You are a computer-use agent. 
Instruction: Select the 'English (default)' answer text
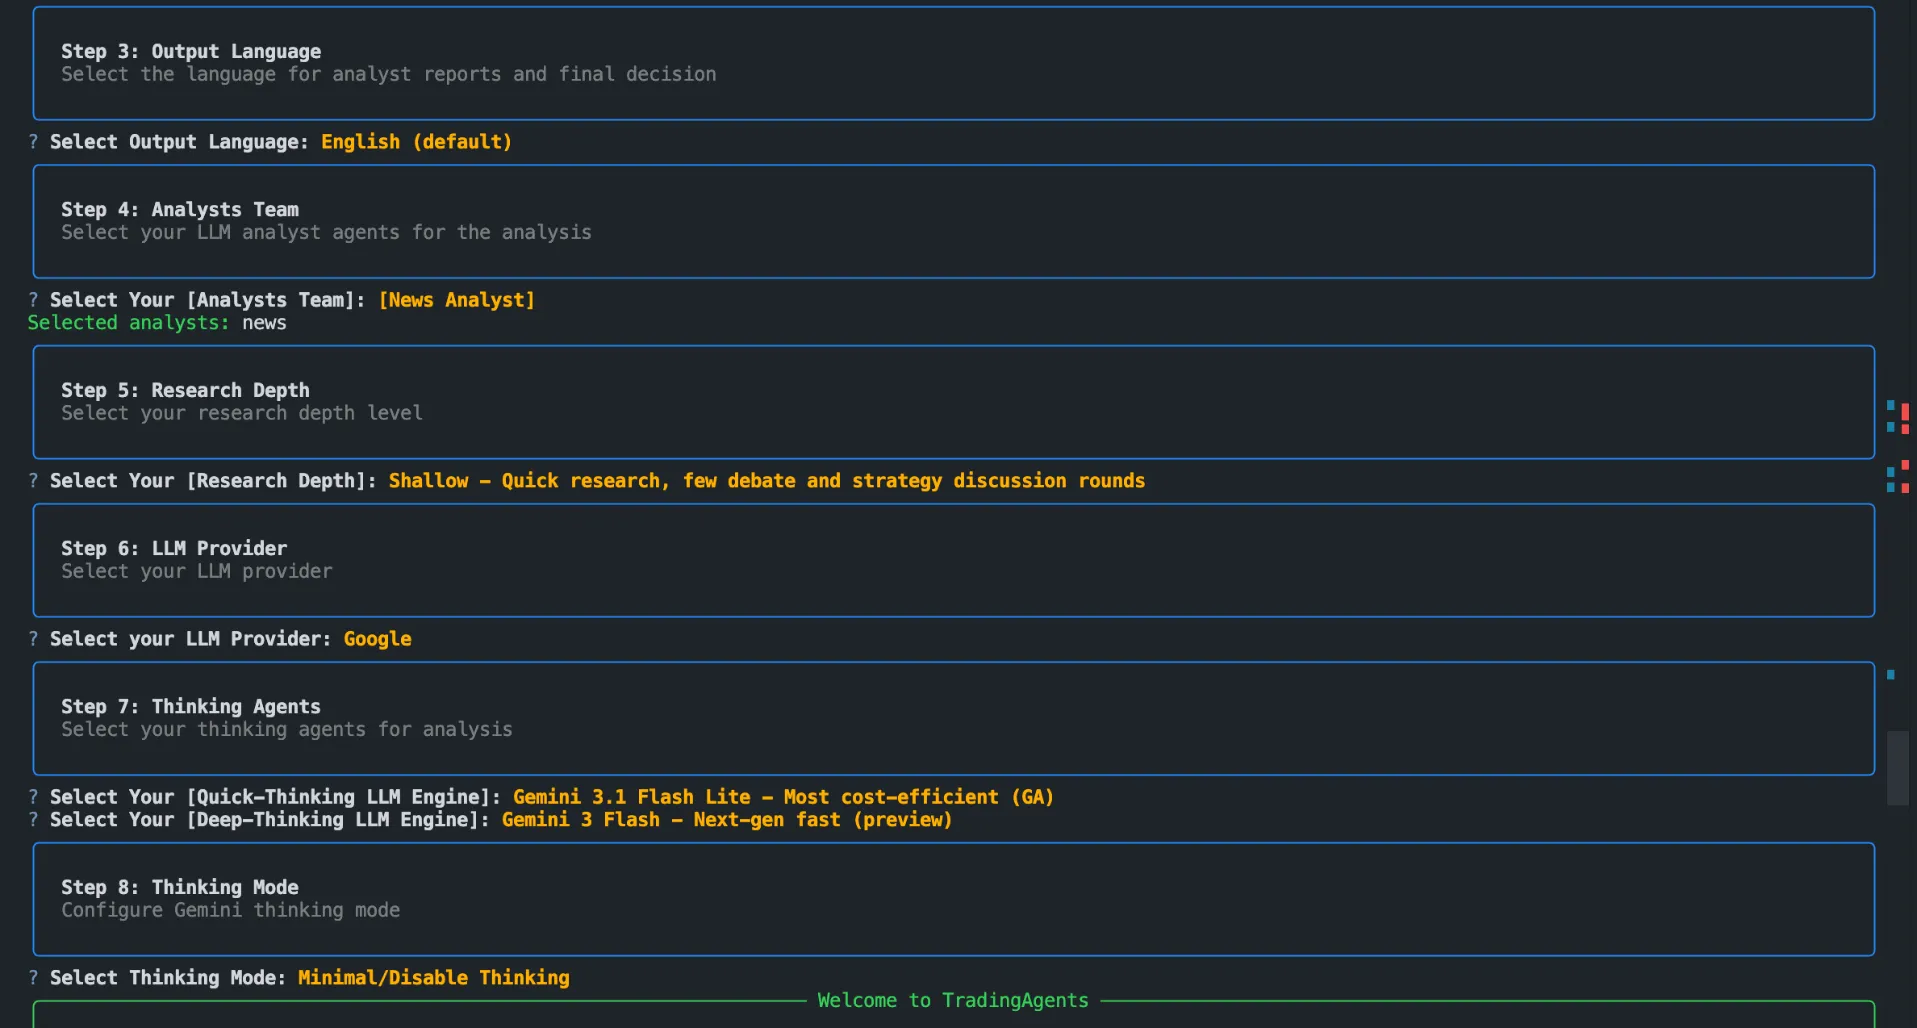(x=416, y=142)
